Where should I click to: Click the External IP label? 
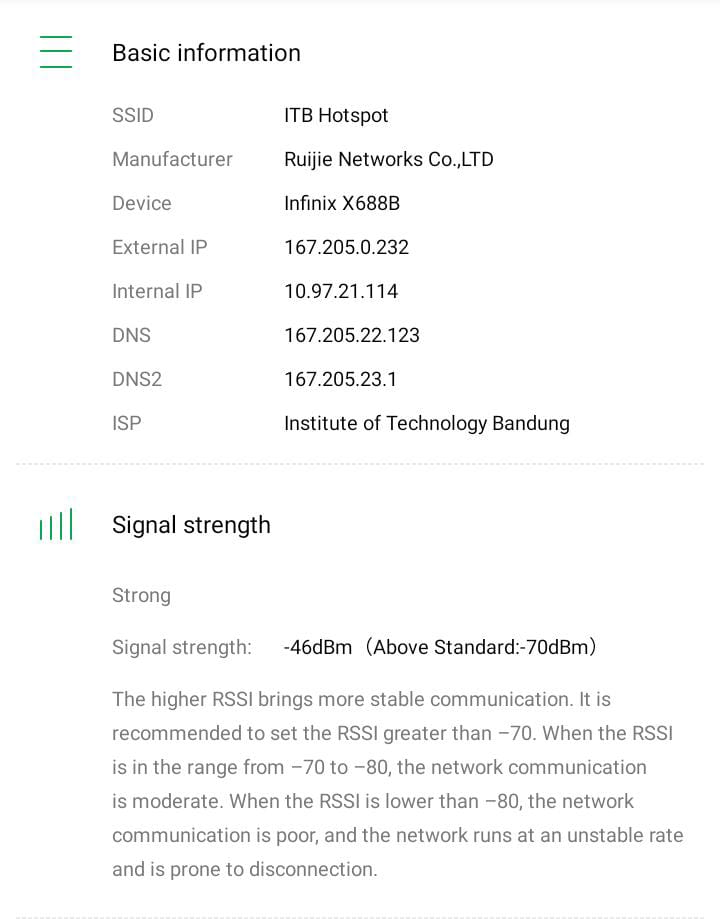pyautogui.click(x=160, y=247)
